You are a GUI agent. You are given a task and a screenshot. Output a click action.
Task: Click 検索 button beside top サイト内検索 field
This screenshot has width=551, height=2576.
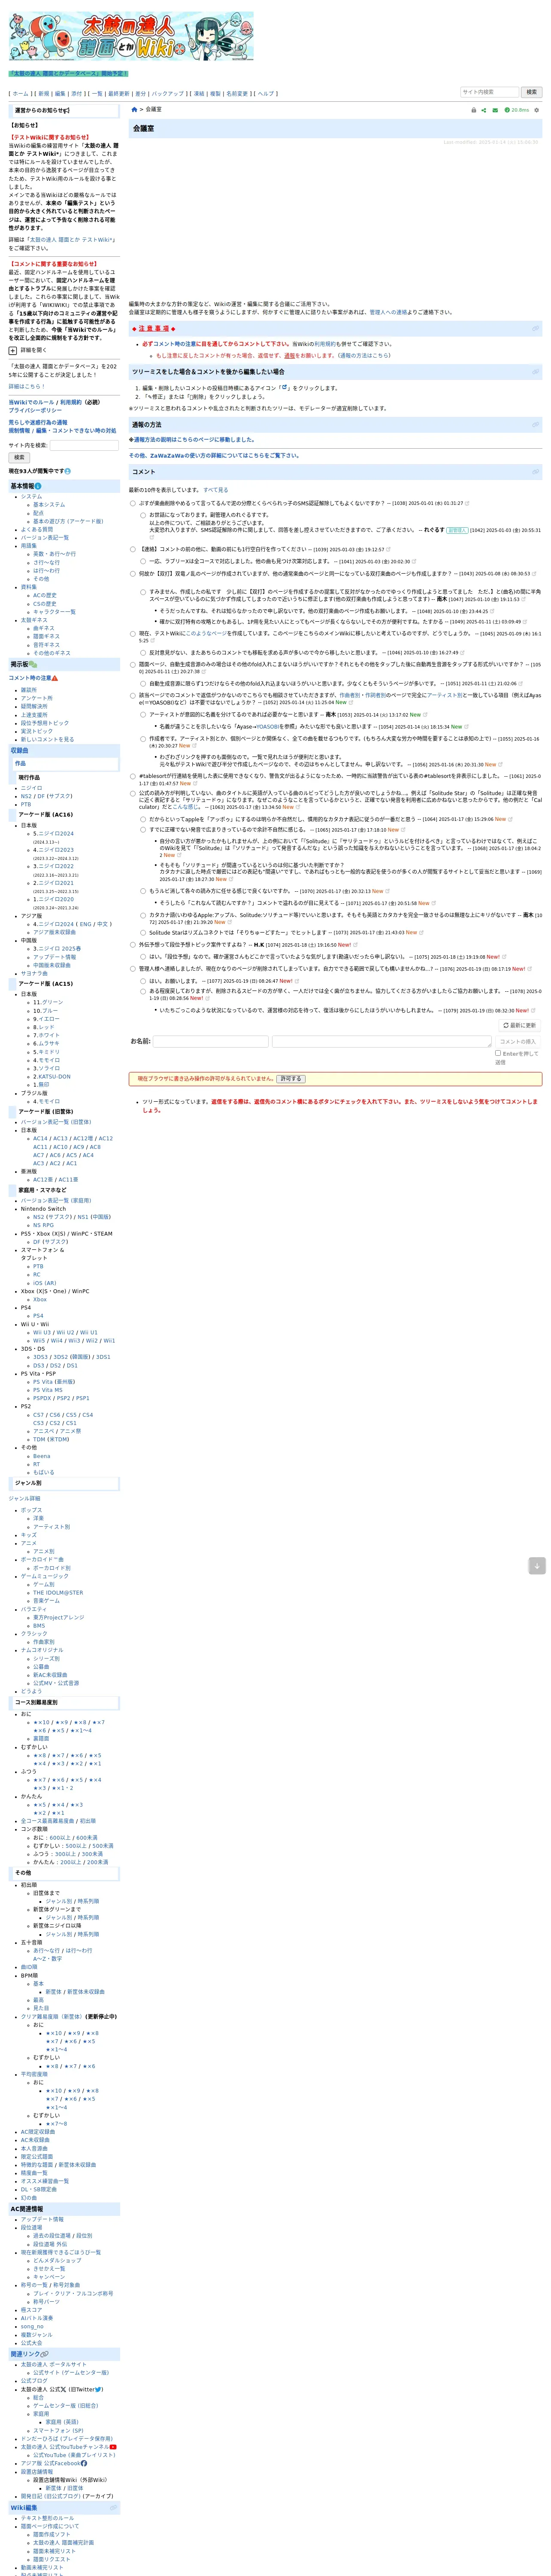532,92
